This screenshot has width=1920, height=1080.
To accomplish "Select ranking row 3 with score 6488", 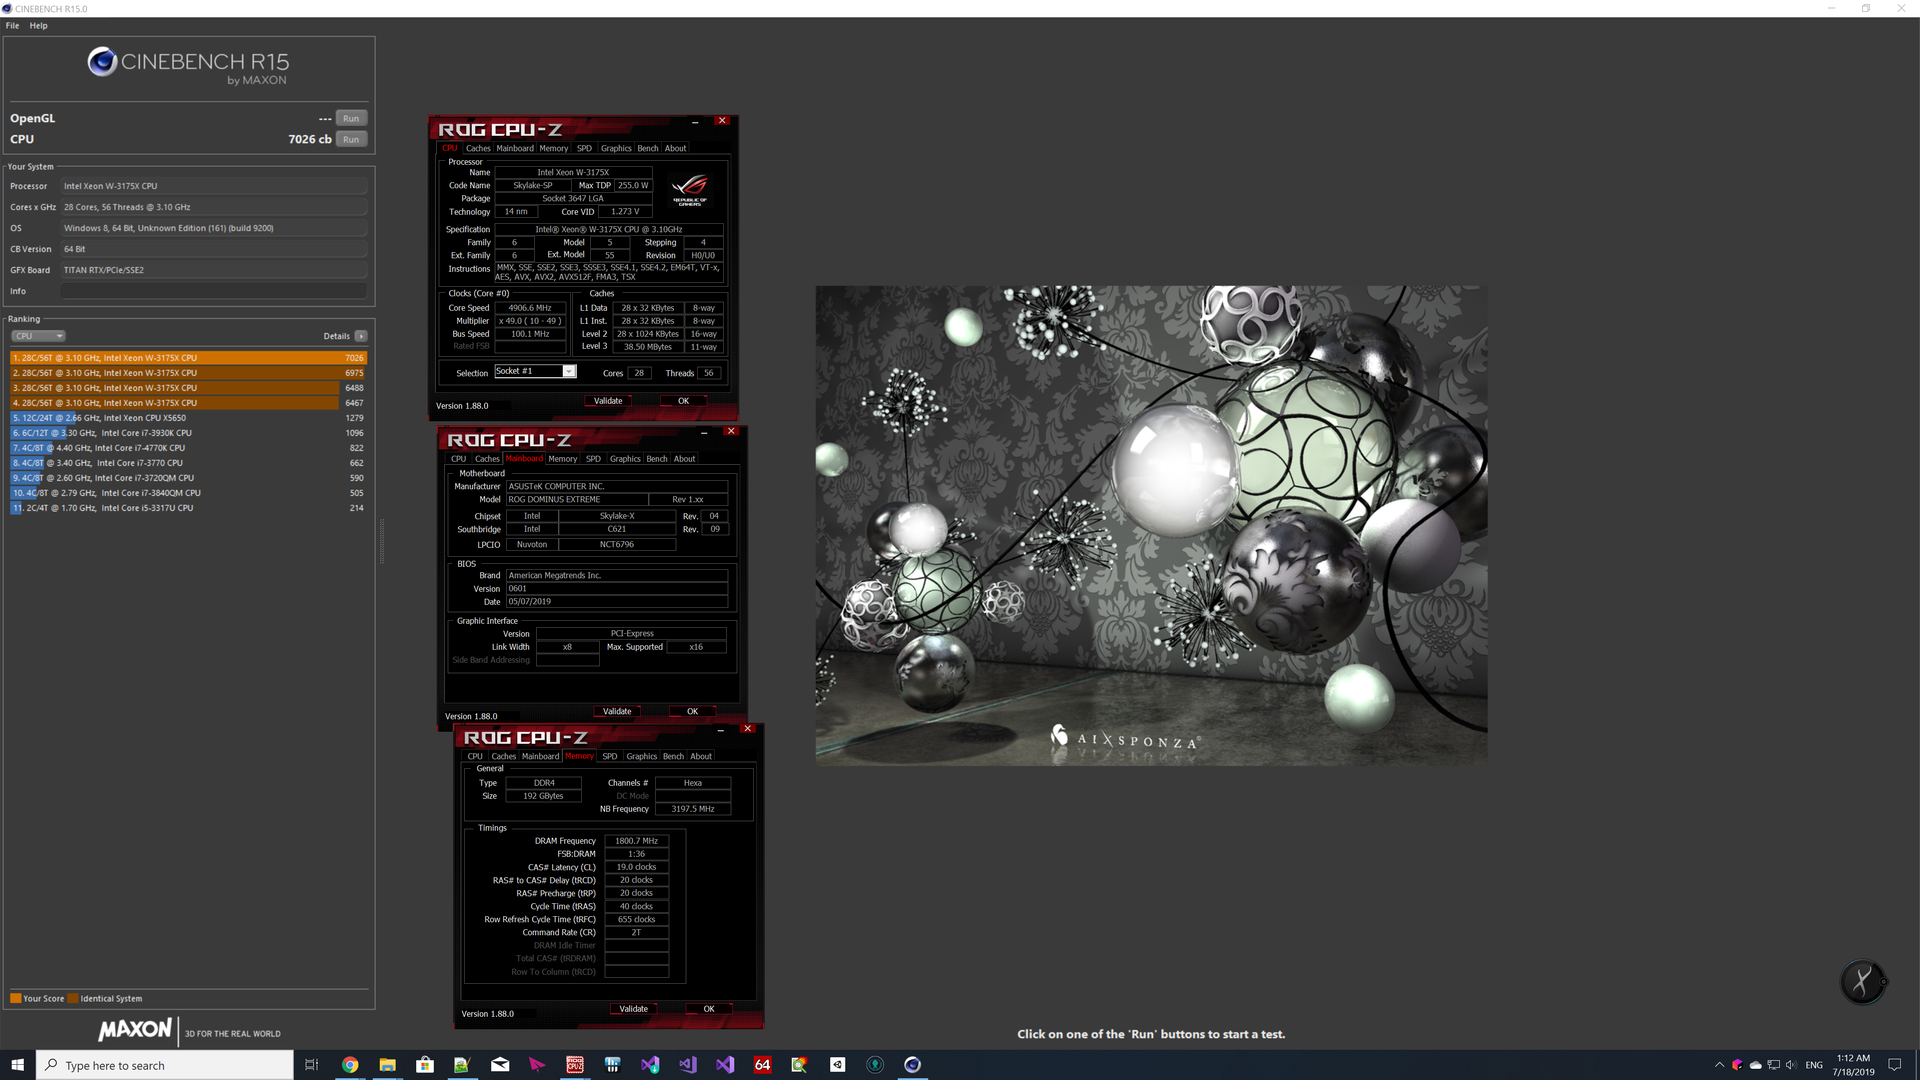I will 189,388.
